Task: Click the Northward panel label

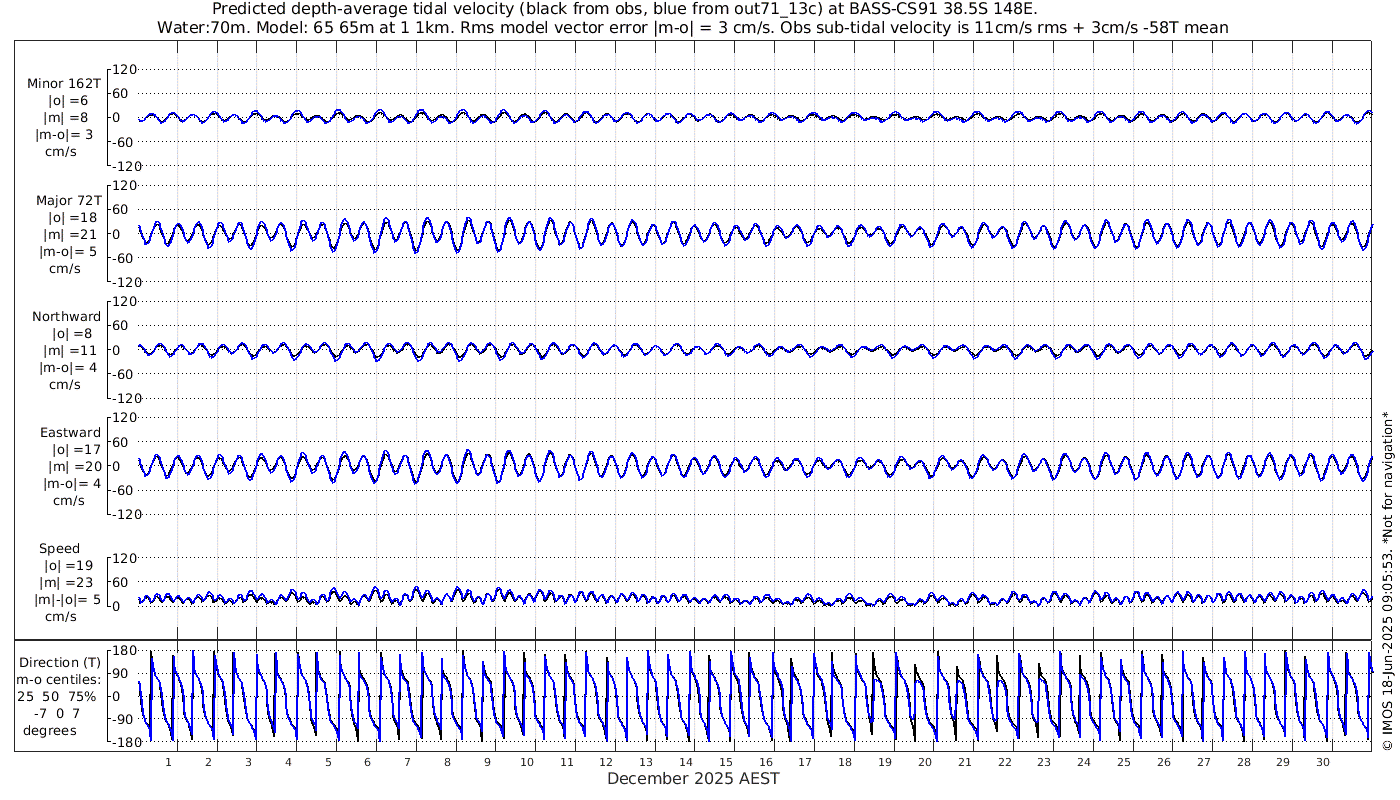Action: (x=66, y=317)
